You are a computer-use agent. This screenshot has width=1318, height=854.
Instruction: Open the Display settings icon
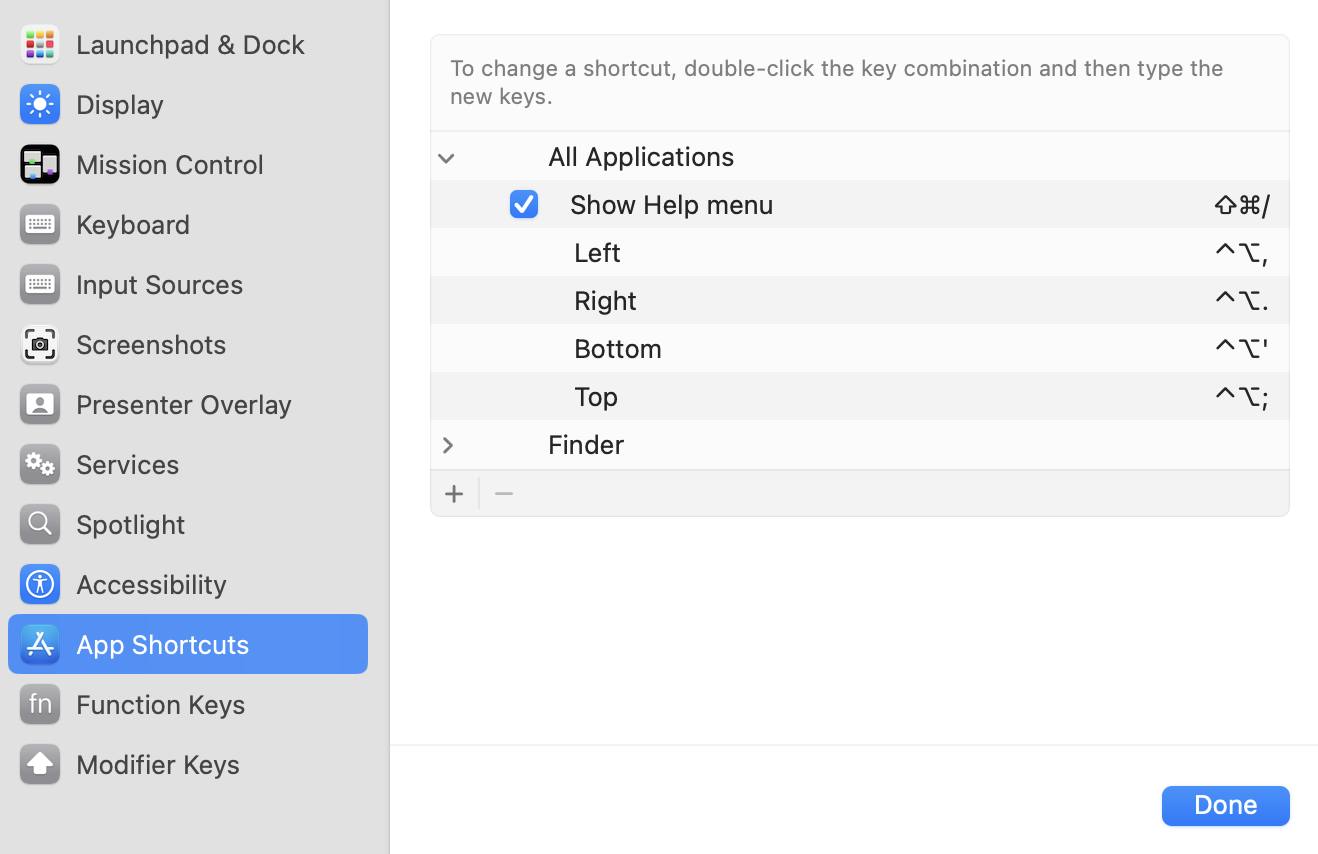(x=40, y=104)
